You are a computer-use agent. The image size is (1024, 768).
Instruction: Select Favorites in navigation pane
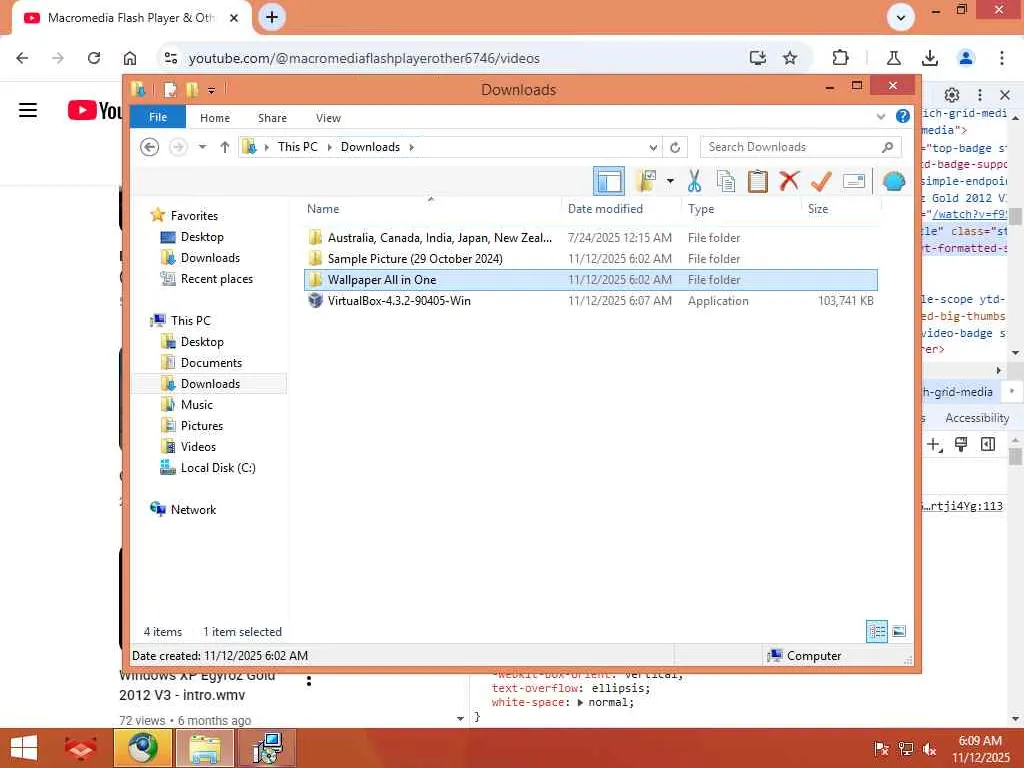click(x=194, y=216)
